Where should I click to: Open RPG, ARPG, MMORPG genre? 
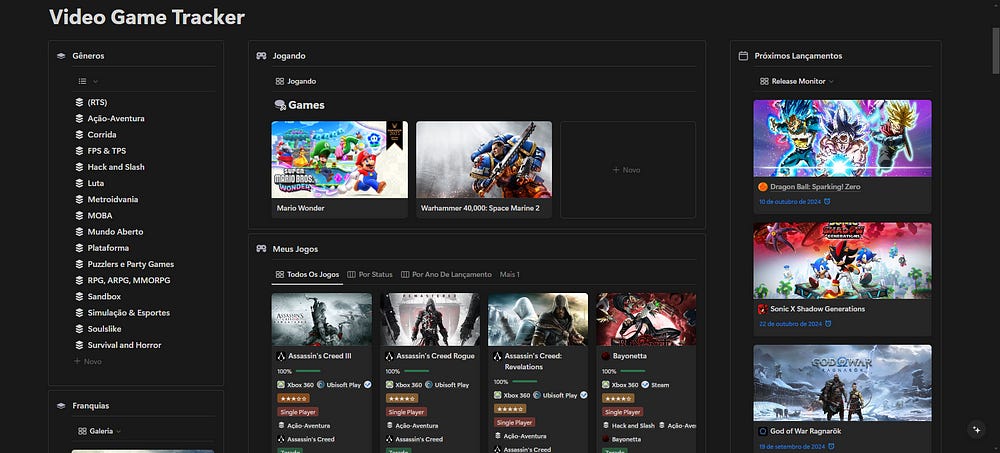(128, 280)
